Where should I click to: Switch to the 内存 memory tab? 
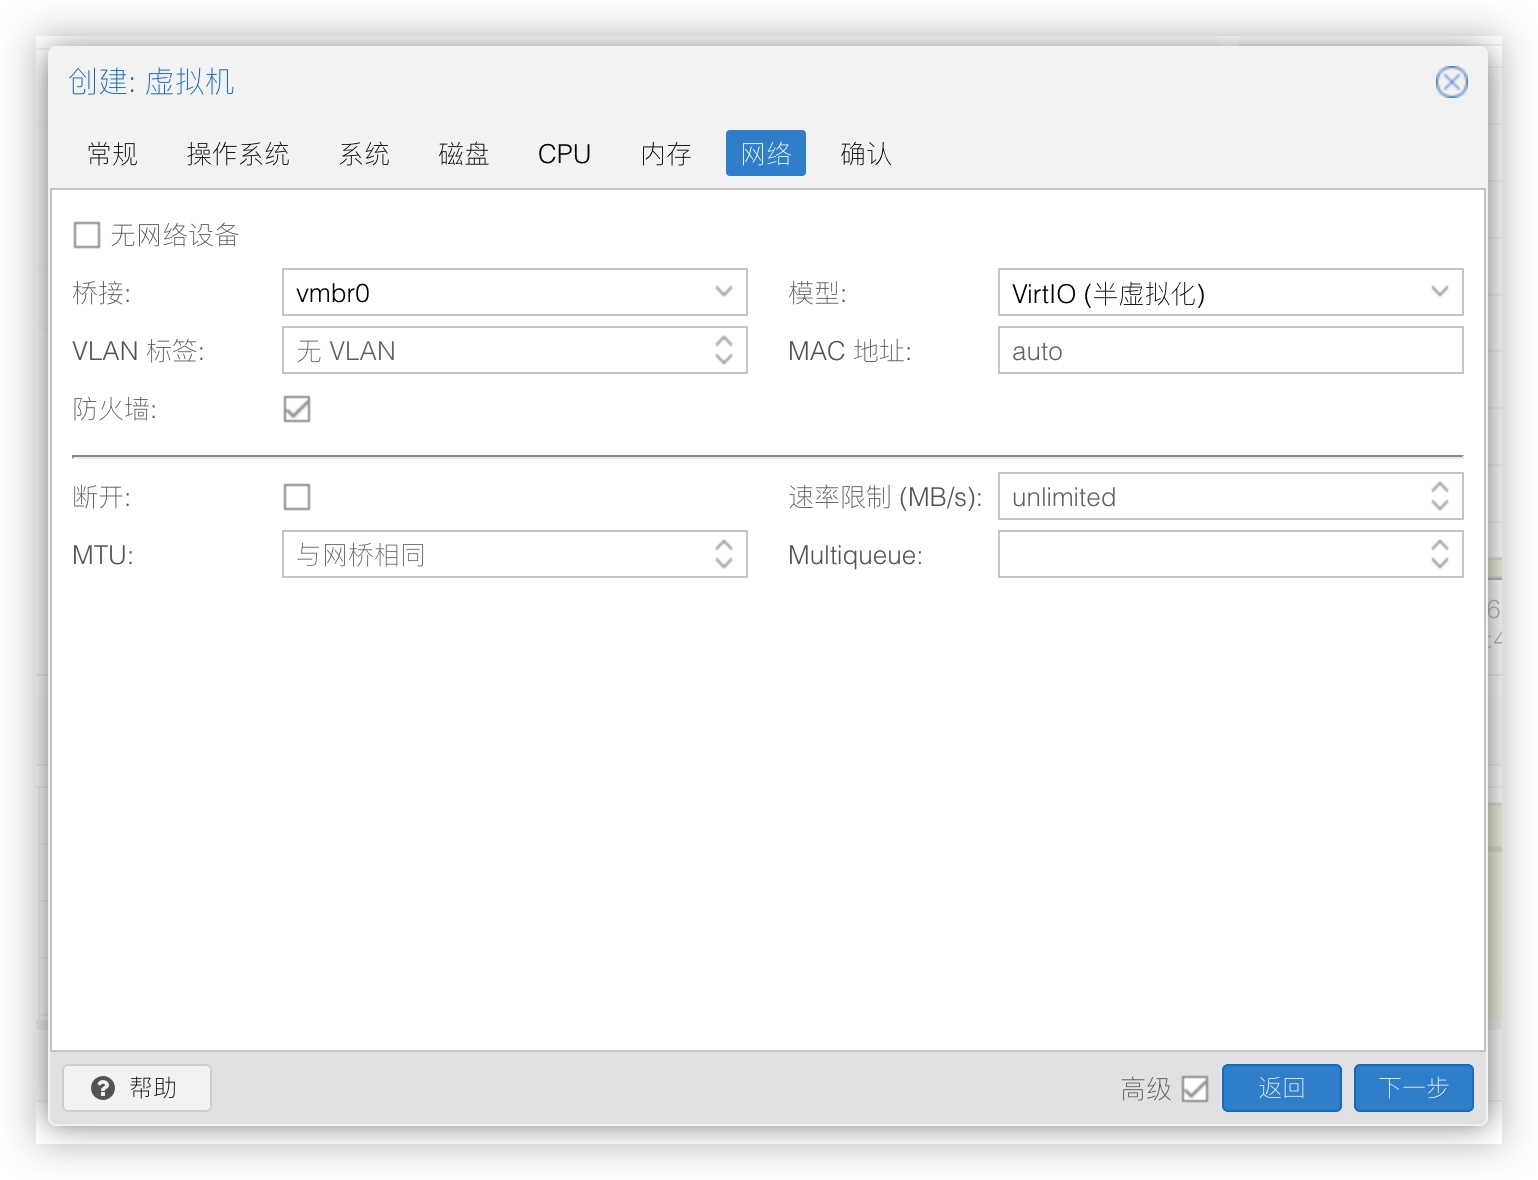click(x=666, y=154)
